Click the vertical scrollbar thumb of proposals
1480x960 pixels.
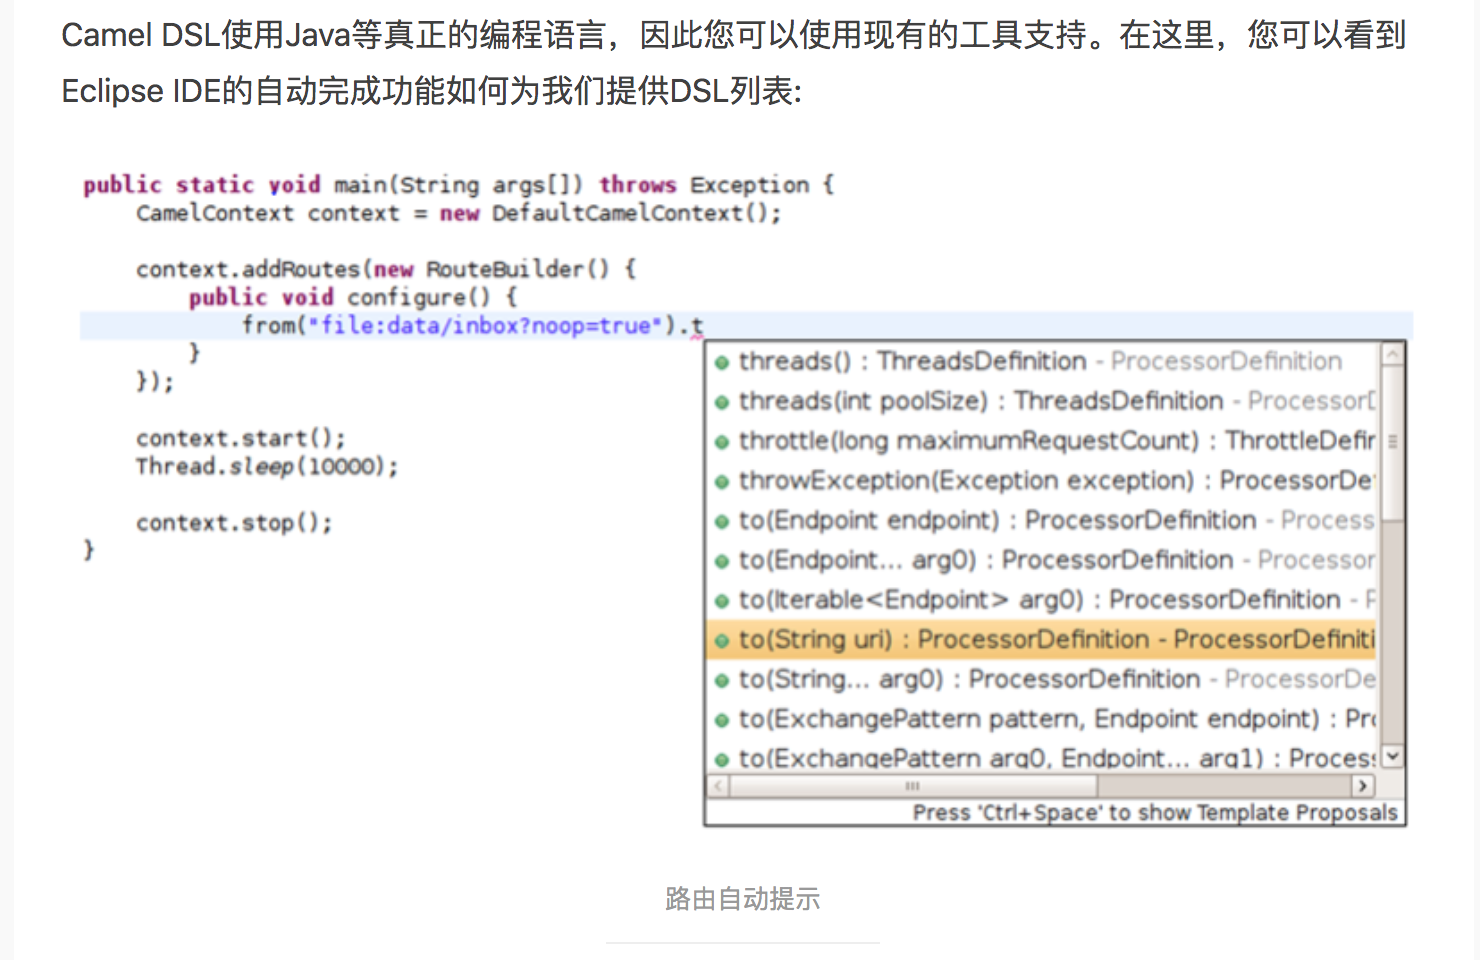click(1393, 443)
